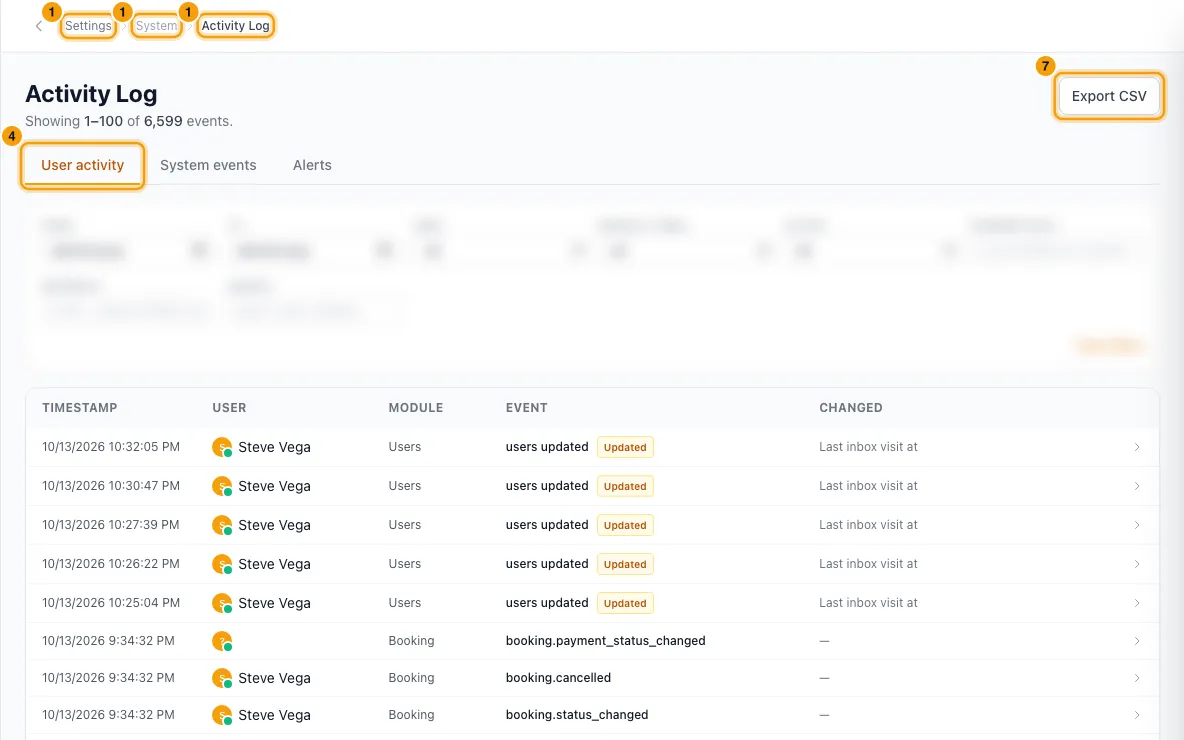1184x740 pixels.
Task: Click 'Last inbox visit at' in 10:32:05 PM row
Action: tap(868, 447)
